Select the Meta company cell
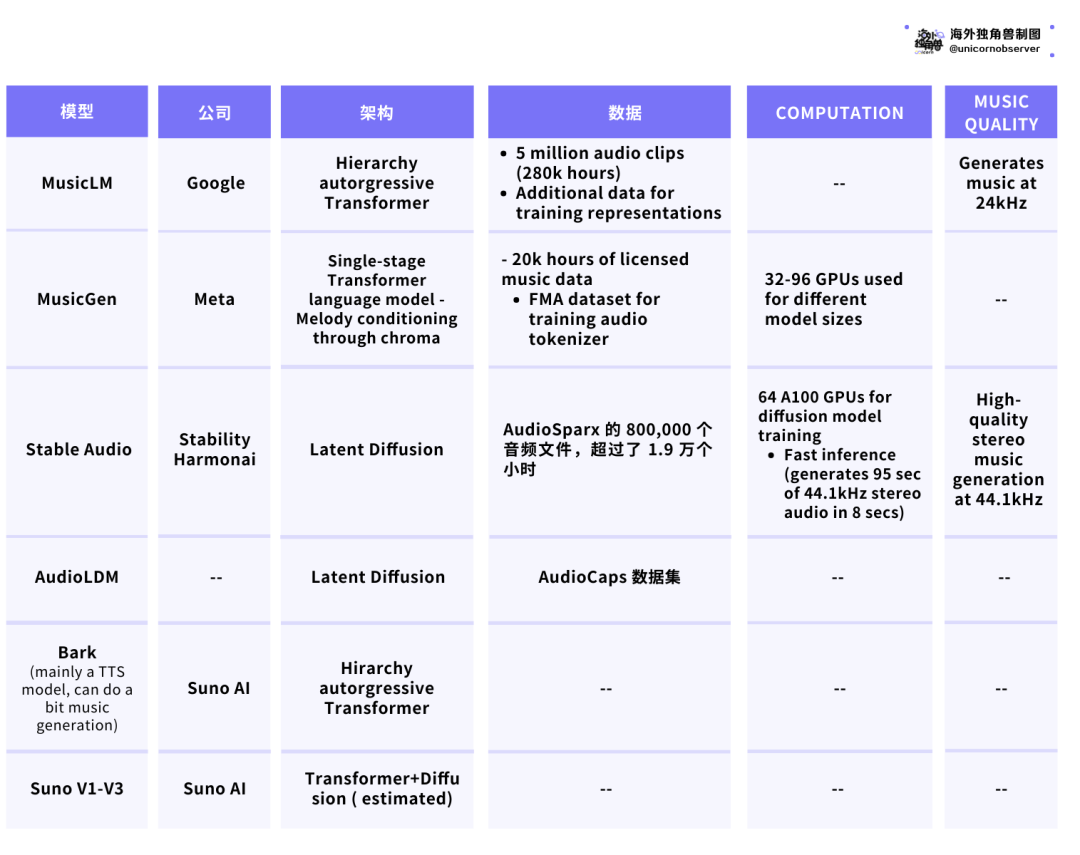Viewport: 1080px width, 855px height. tap(214, 299)
